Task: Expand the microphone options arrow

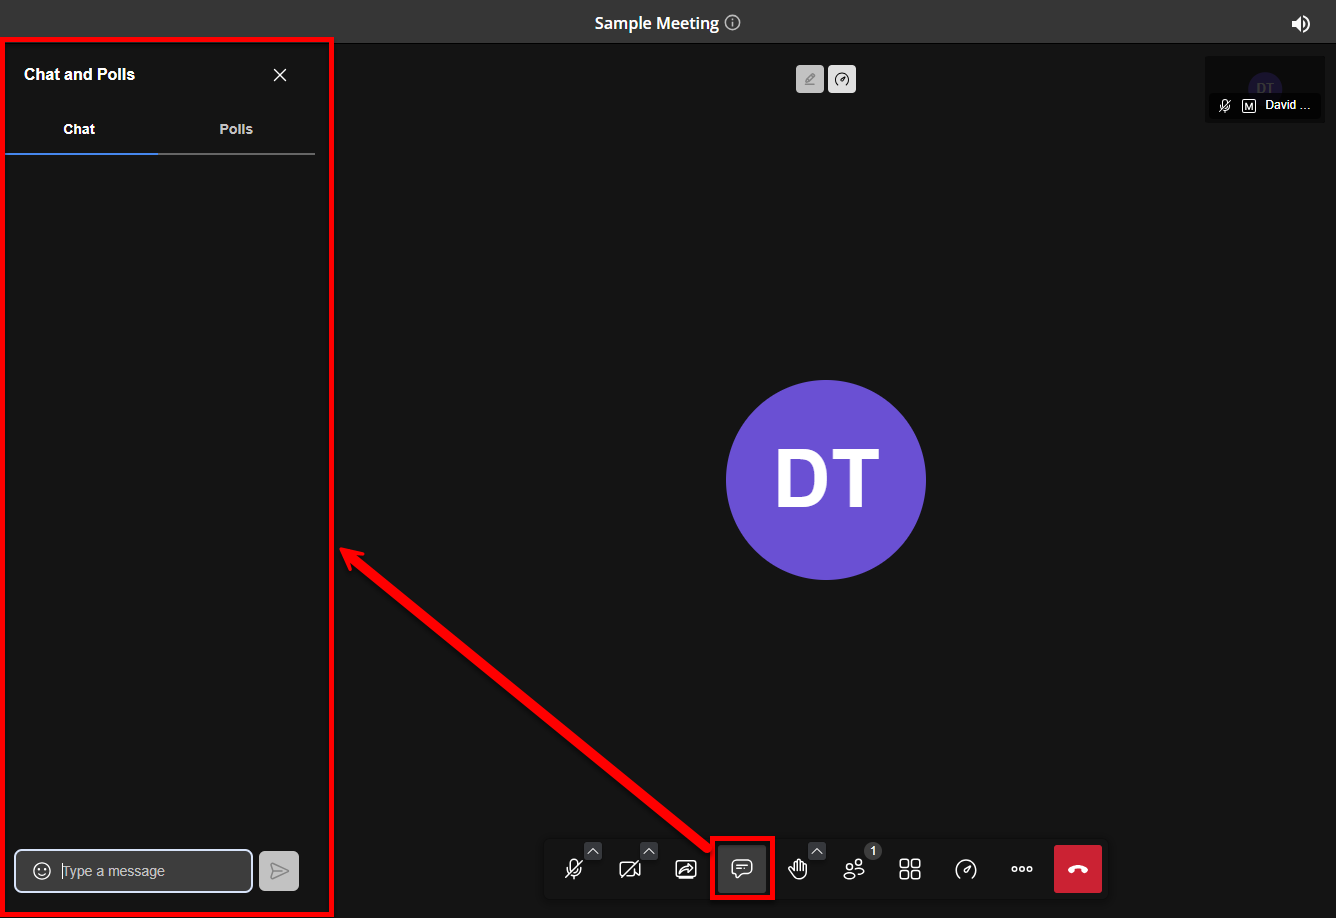Action: pyautogui.click(x=593, y=851)
